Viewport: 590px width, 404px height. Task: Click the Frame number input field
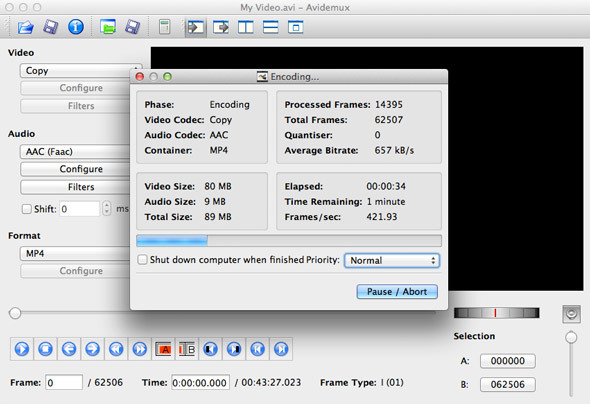tap(64, 383)
